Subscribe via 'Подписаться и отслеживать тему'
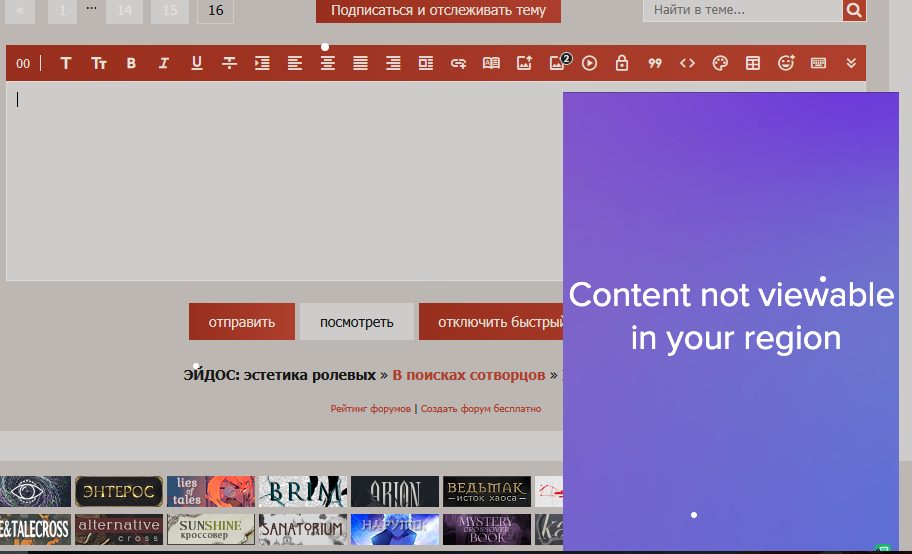This screenshot has height=554, width=912. pos(438,10)
